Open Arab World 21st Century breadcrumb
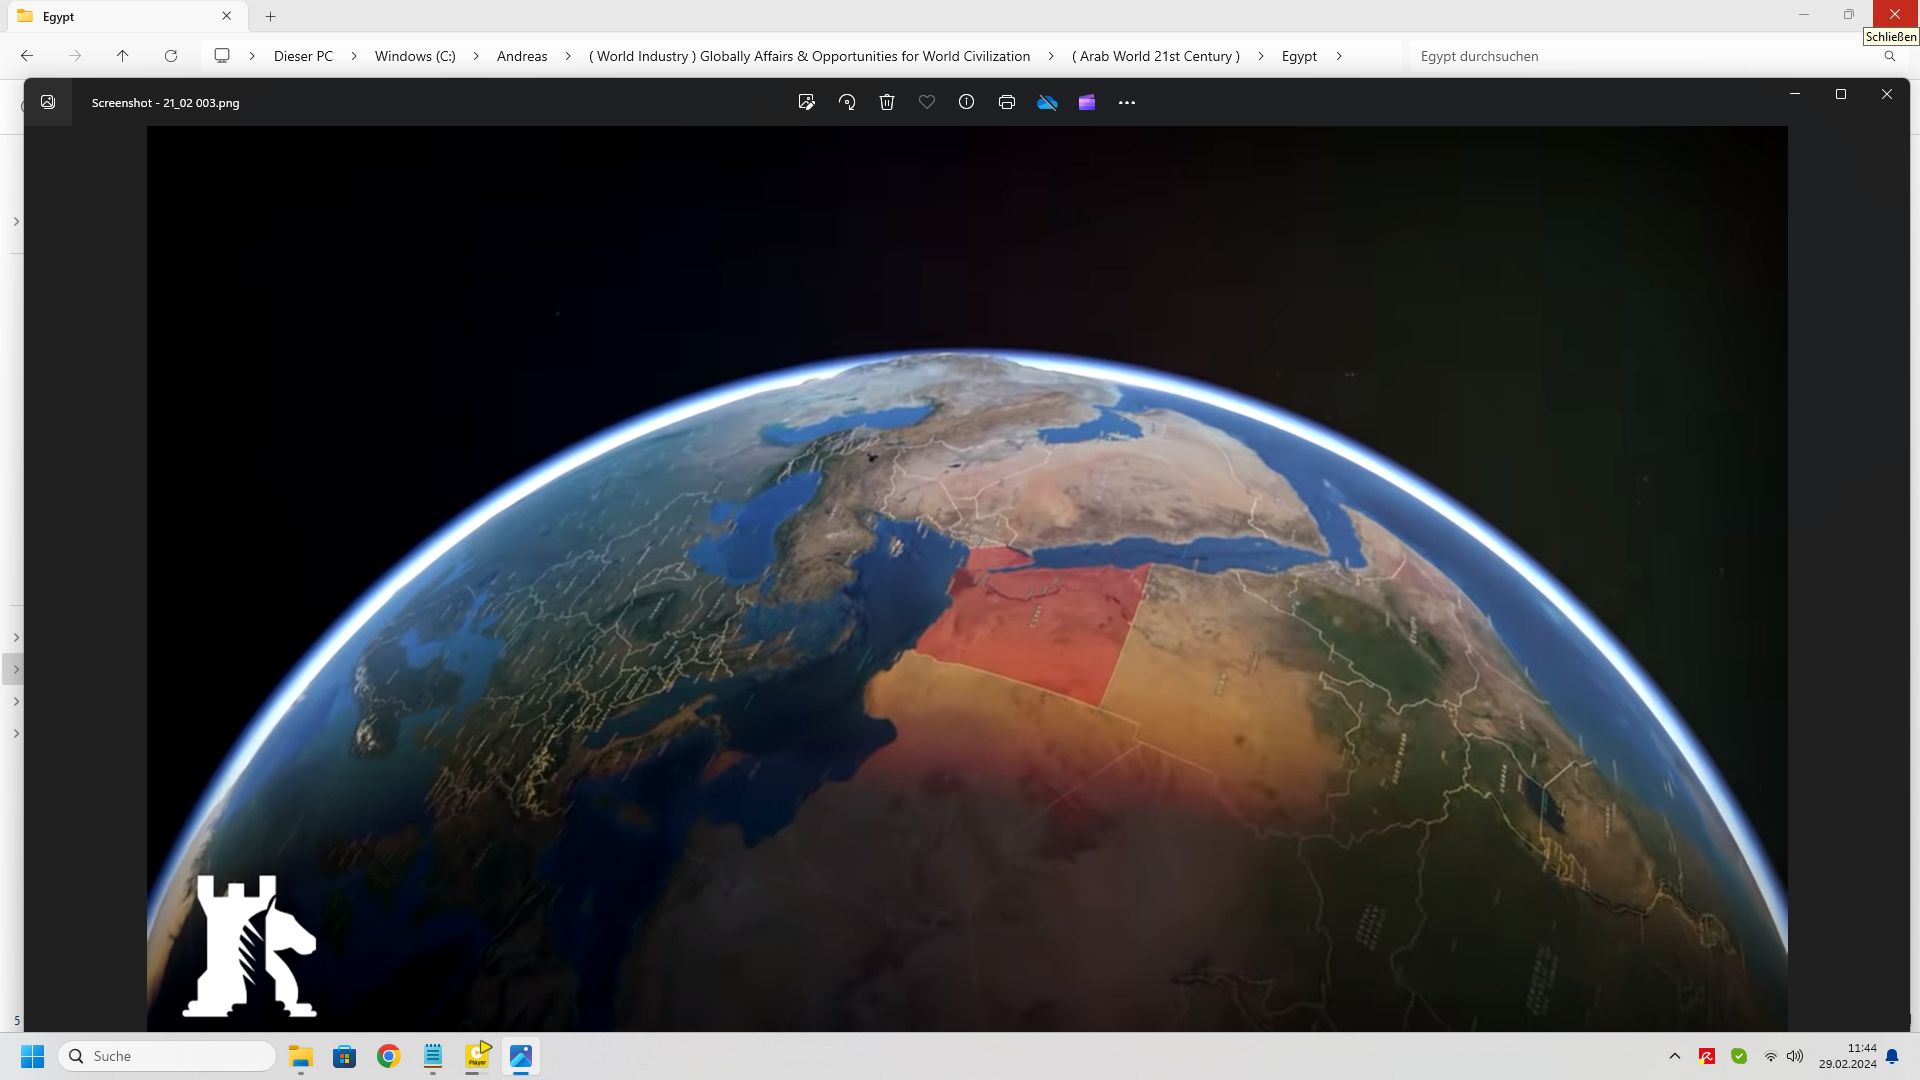Screen dimensions: 1920x1080 [x=1156, y=56]
